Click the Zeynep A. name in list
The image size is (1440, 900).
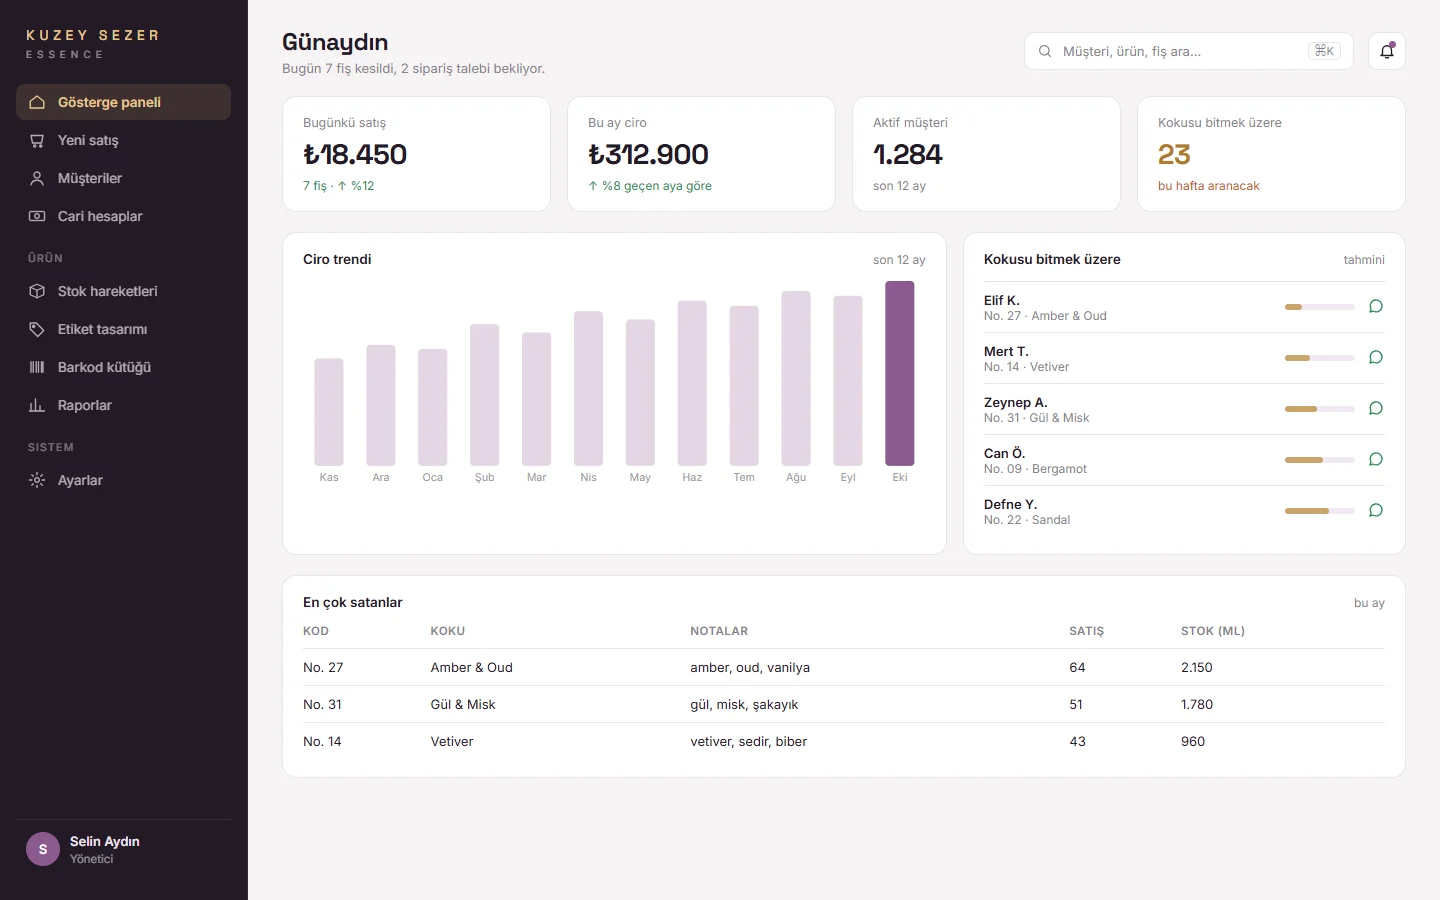tap(1016, 402)
